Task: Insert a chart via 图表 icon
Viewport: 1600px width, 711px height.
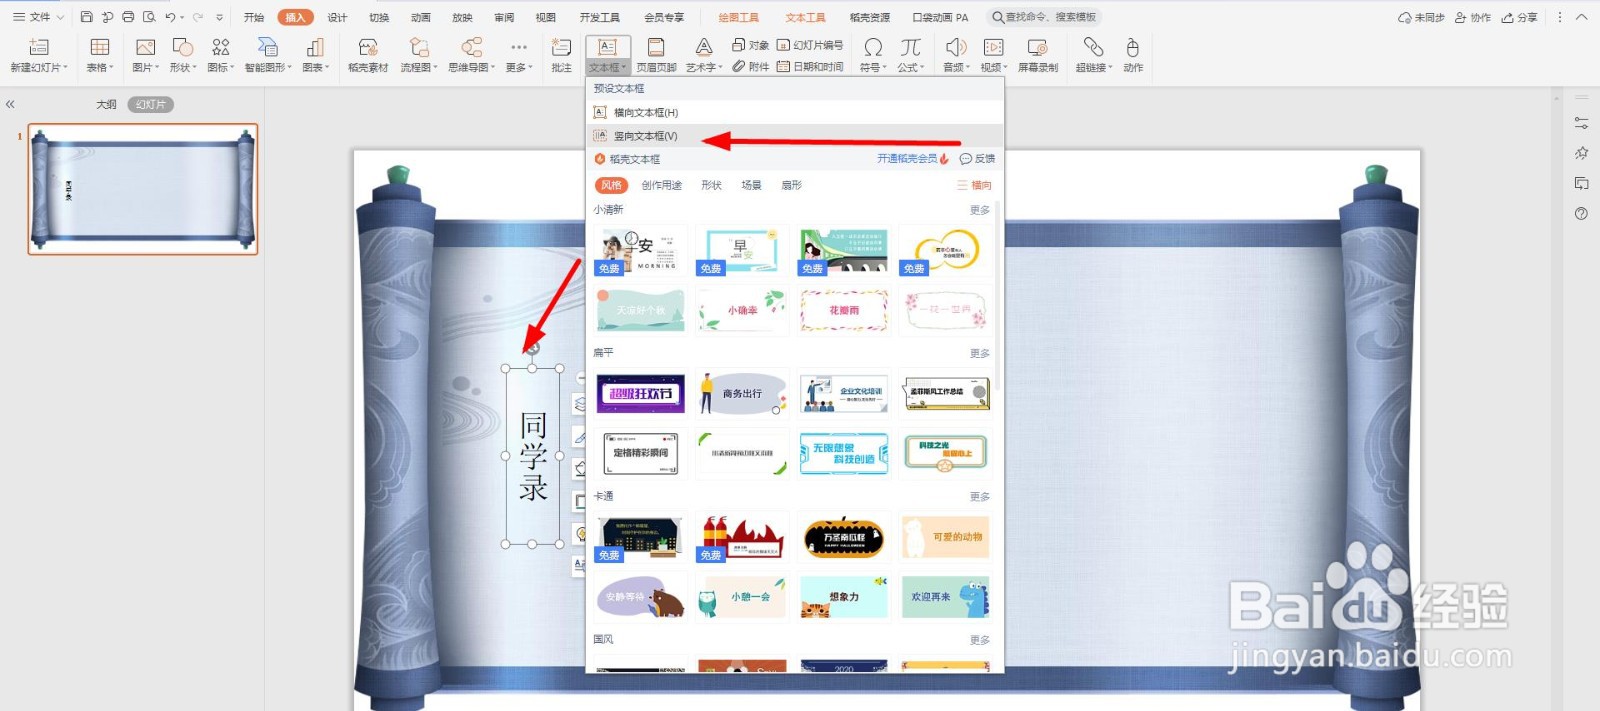Action: click(315, 47)
